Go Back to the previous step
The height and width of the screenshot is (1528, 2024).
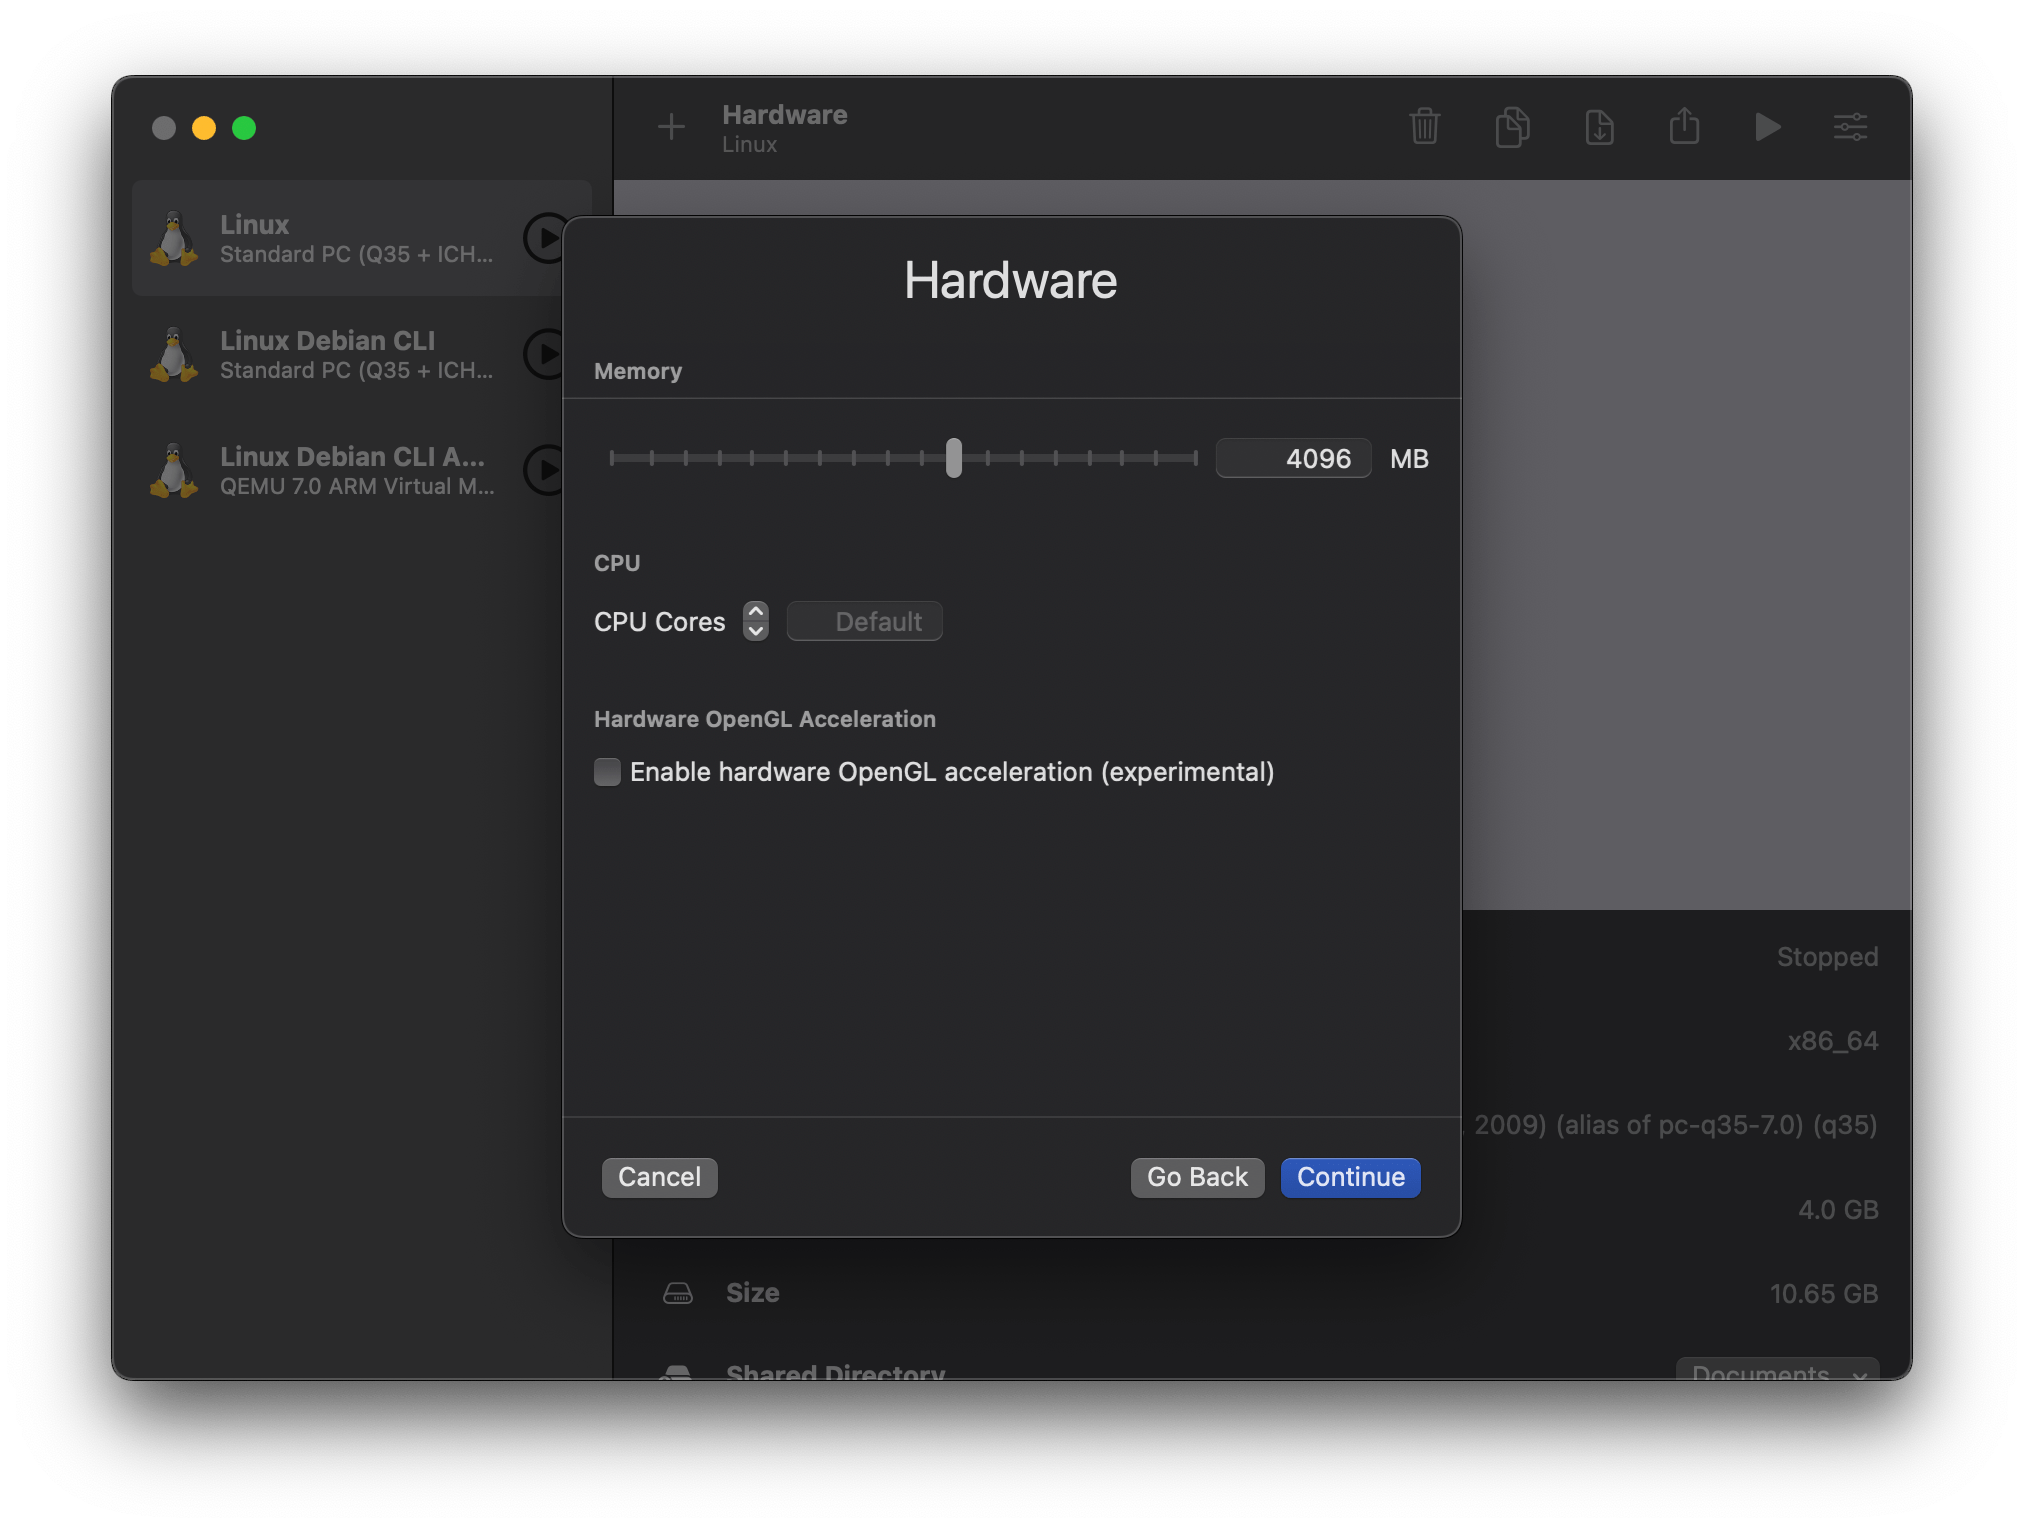tap(1197, 1177)
